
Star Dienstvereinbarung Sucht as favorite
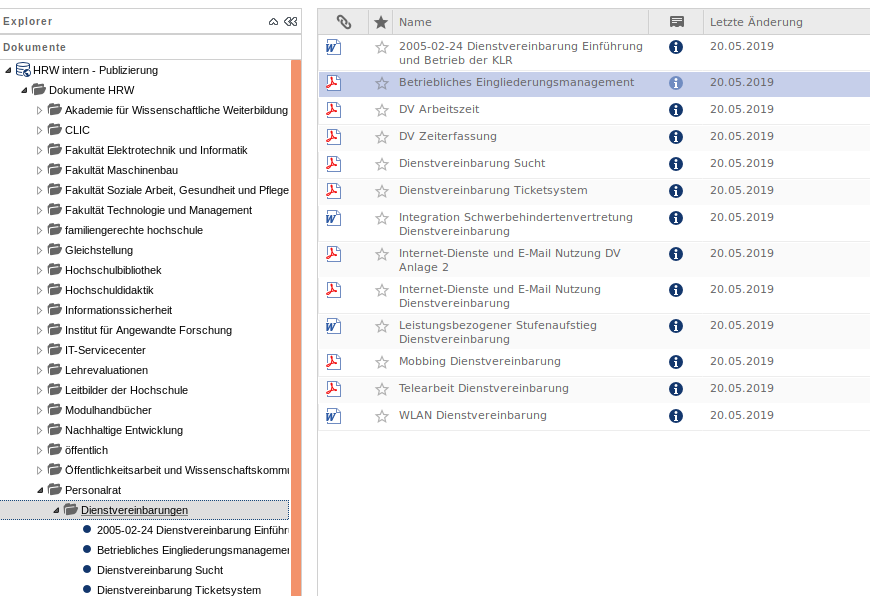(382, 164)
